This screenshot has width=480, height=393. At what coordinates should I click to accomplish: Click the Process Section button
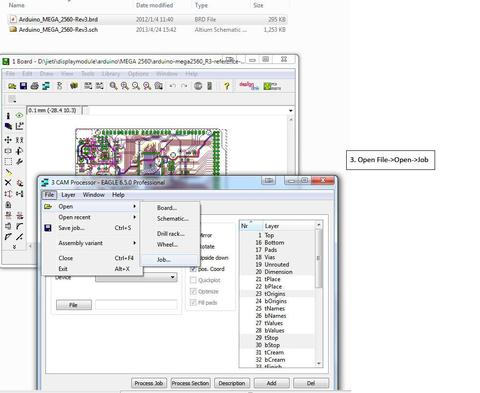(x=190, y=383)
